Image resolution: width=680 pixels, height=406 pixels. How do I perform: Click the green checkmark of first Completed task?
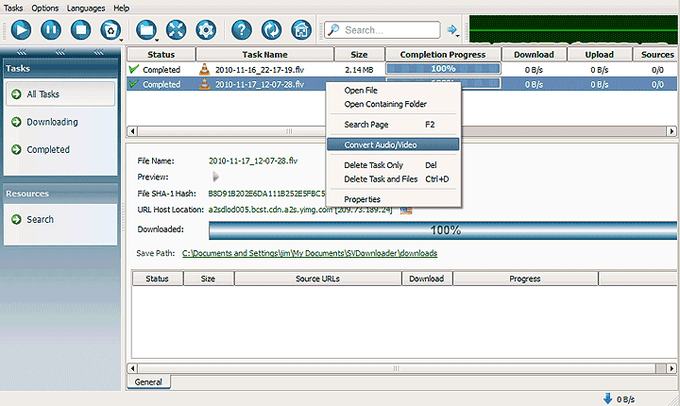(134, 69)
